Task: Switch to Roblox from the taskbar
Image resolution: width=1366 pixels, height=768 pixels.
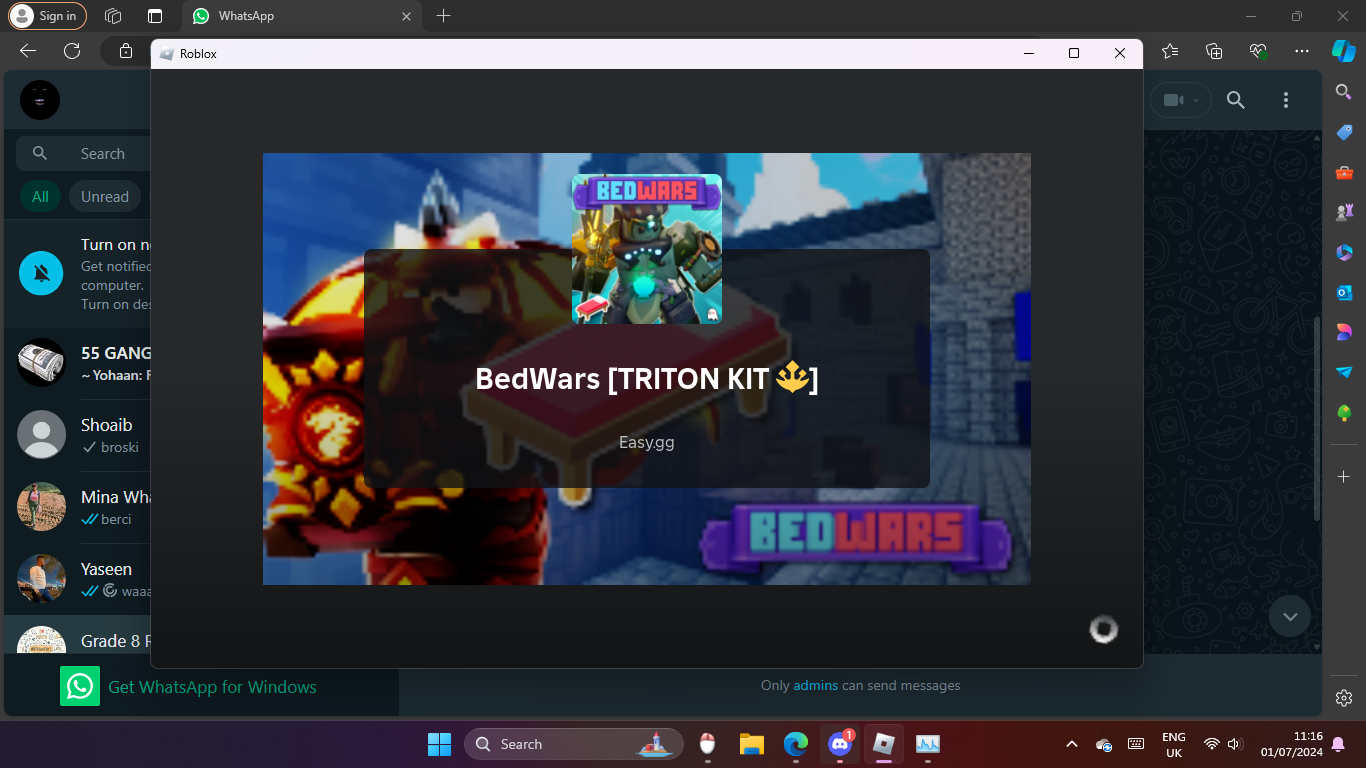Action: 884,744
